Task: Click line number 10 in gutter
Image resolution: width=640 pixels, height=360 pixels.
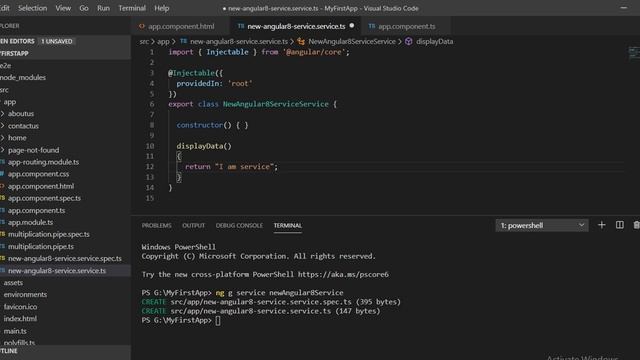Action: pyautogui.click(x=150, y=146)
